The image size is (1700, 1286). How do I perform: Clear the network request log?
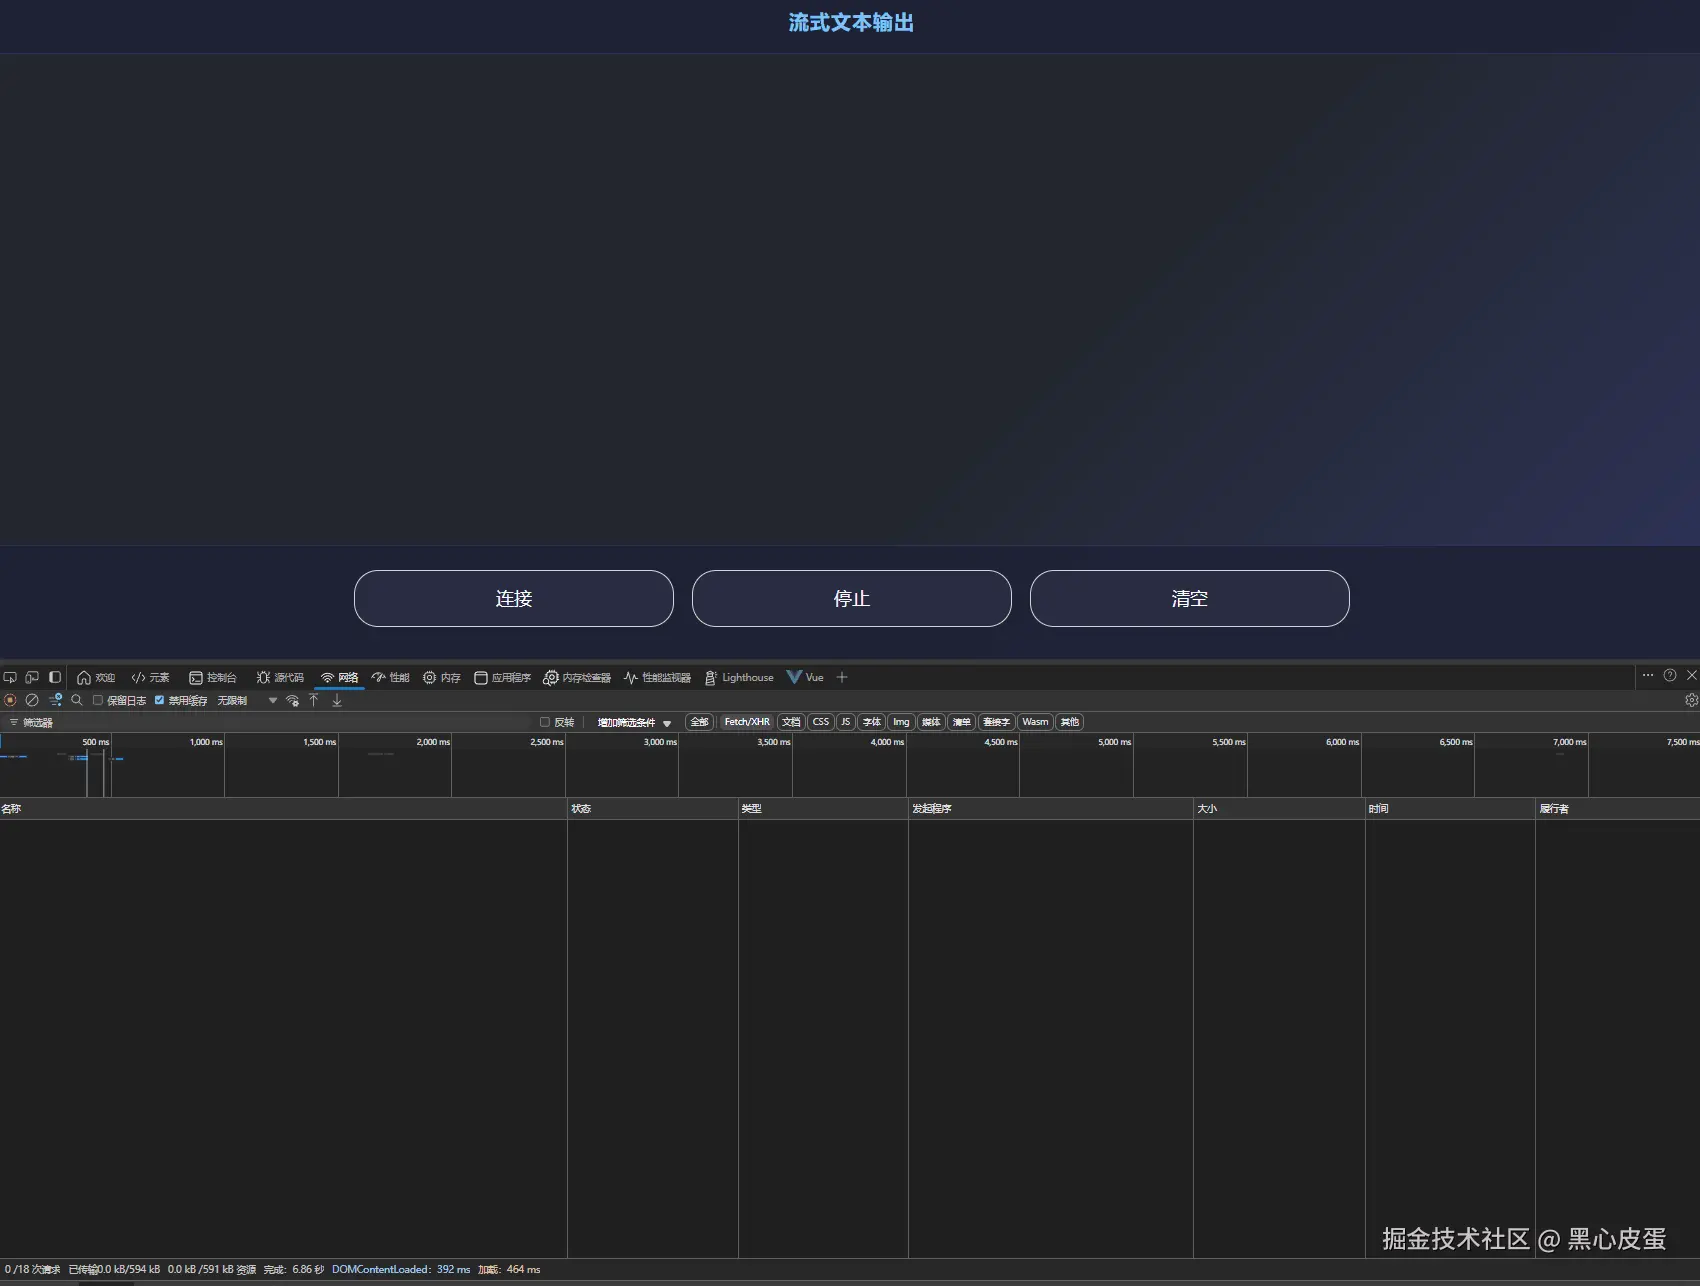[31, 700]
